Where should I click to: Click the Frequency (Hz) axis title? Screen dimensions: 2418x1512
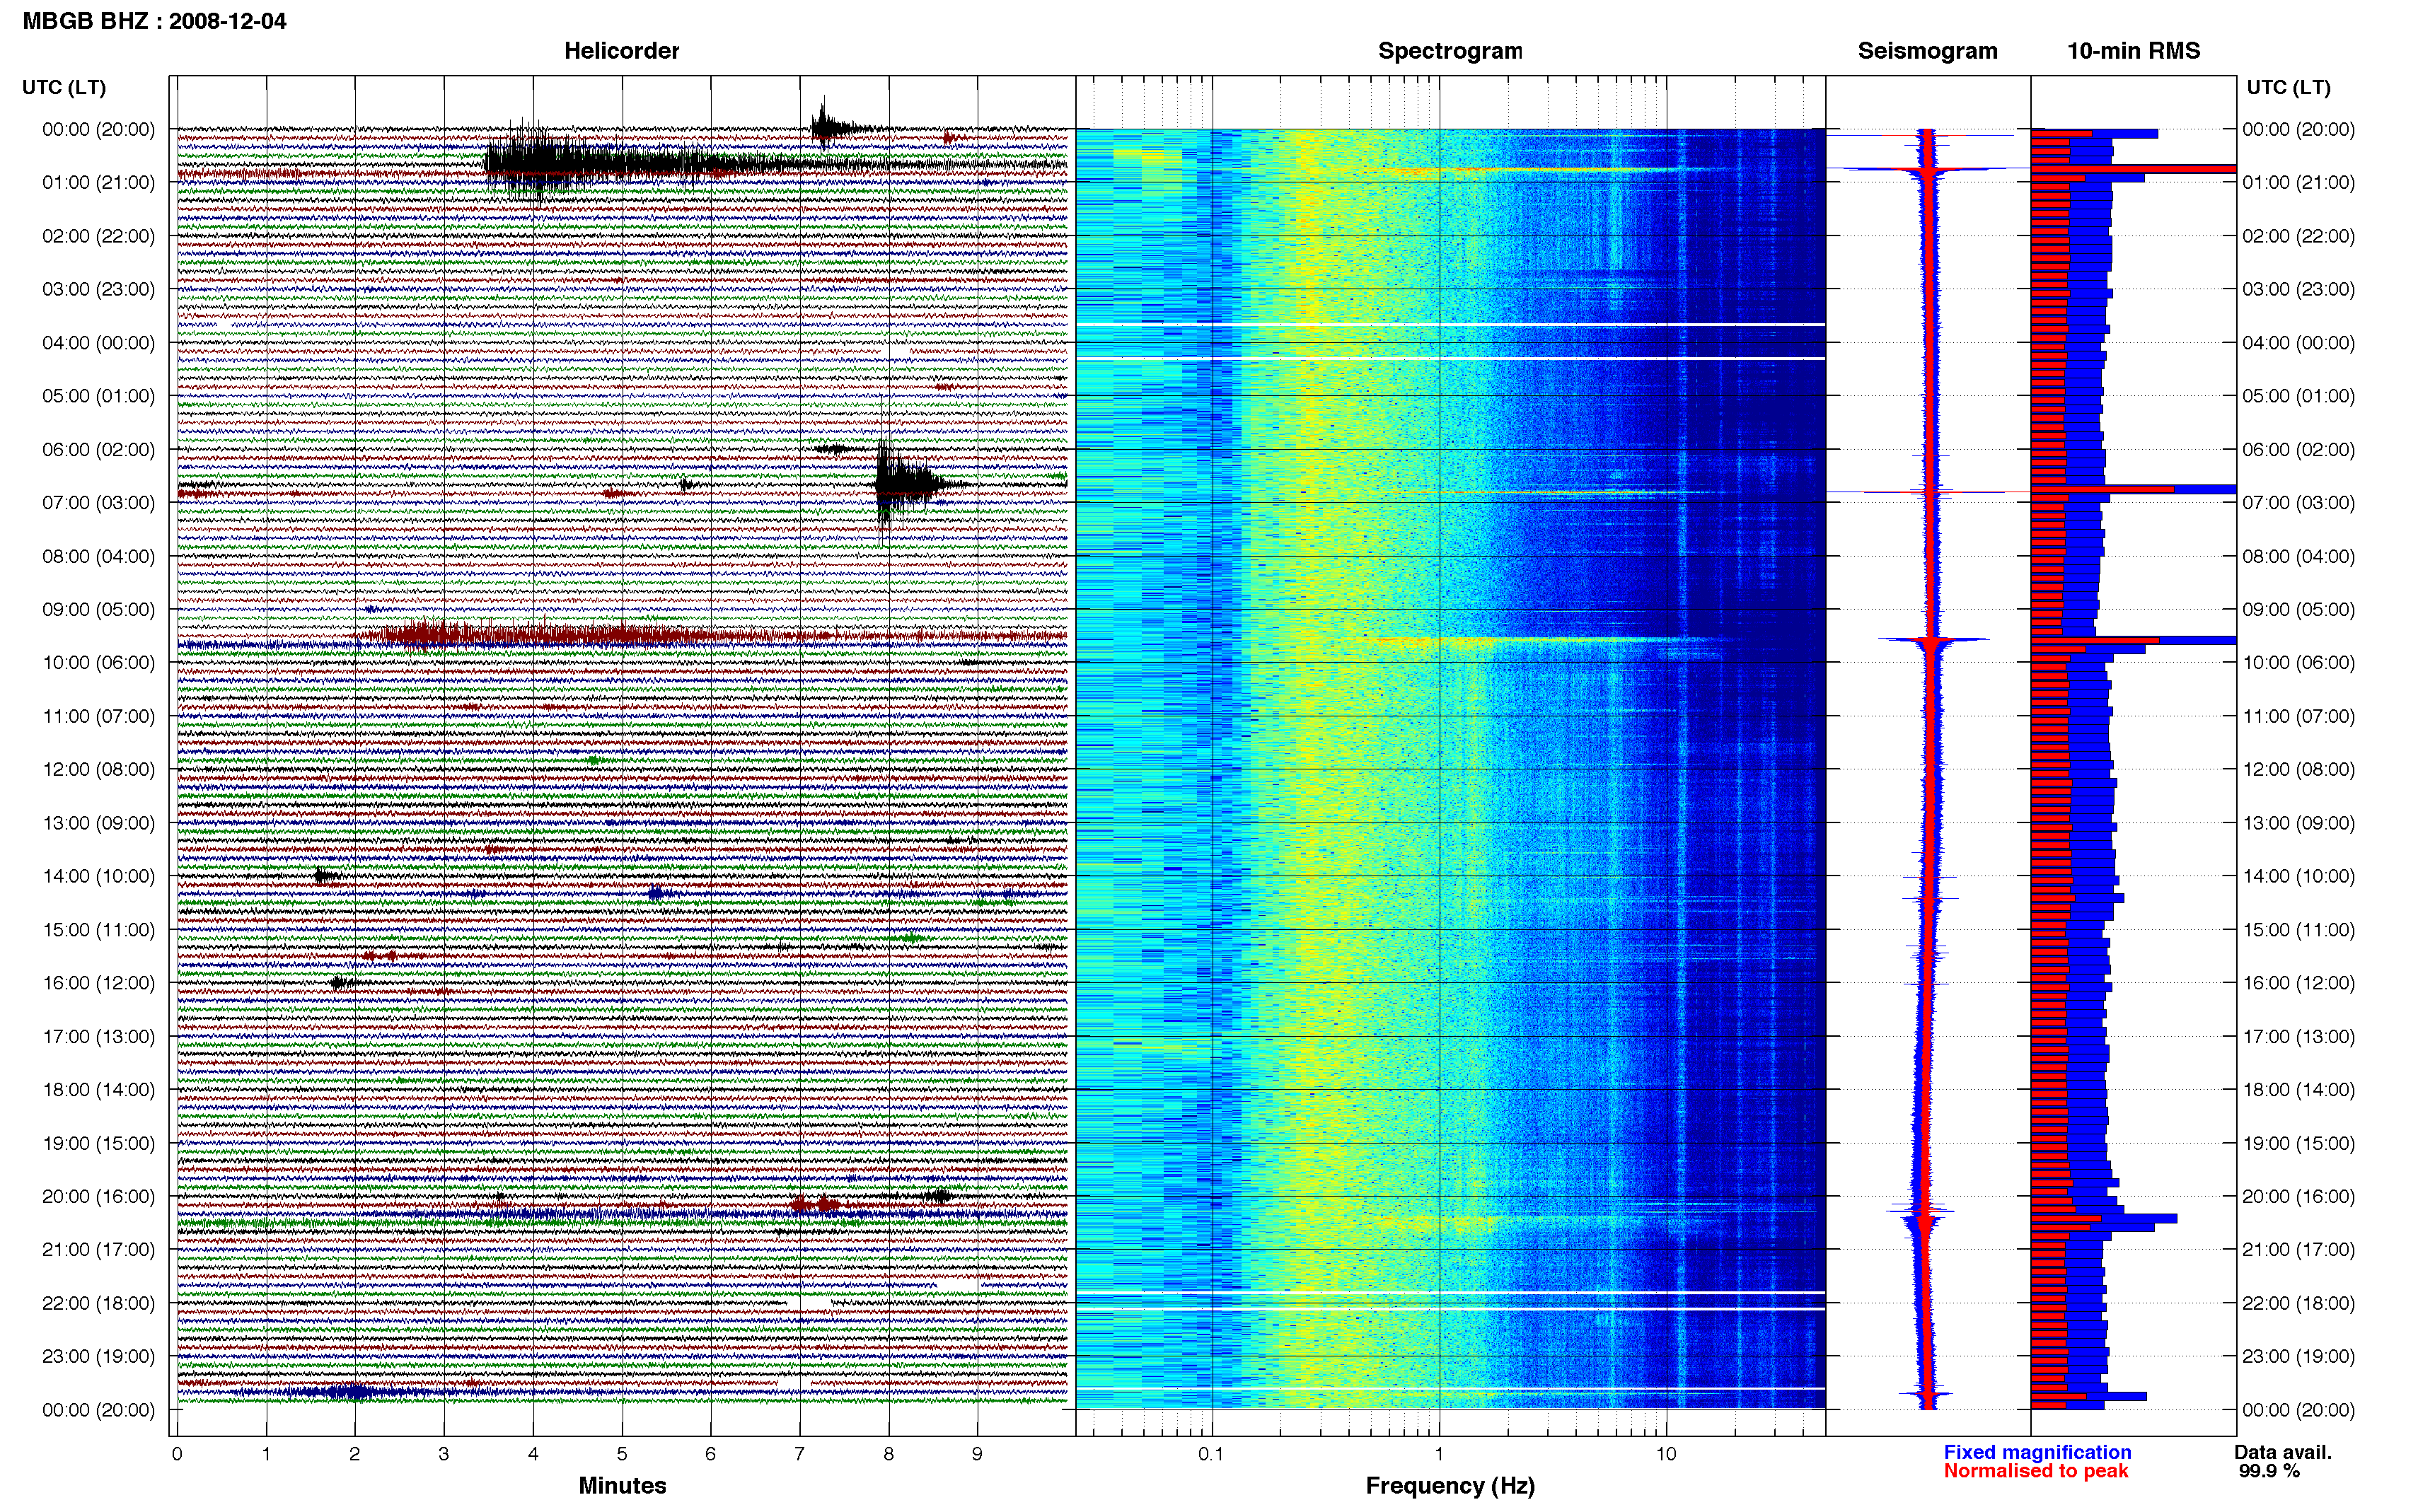(1450, 1486)
